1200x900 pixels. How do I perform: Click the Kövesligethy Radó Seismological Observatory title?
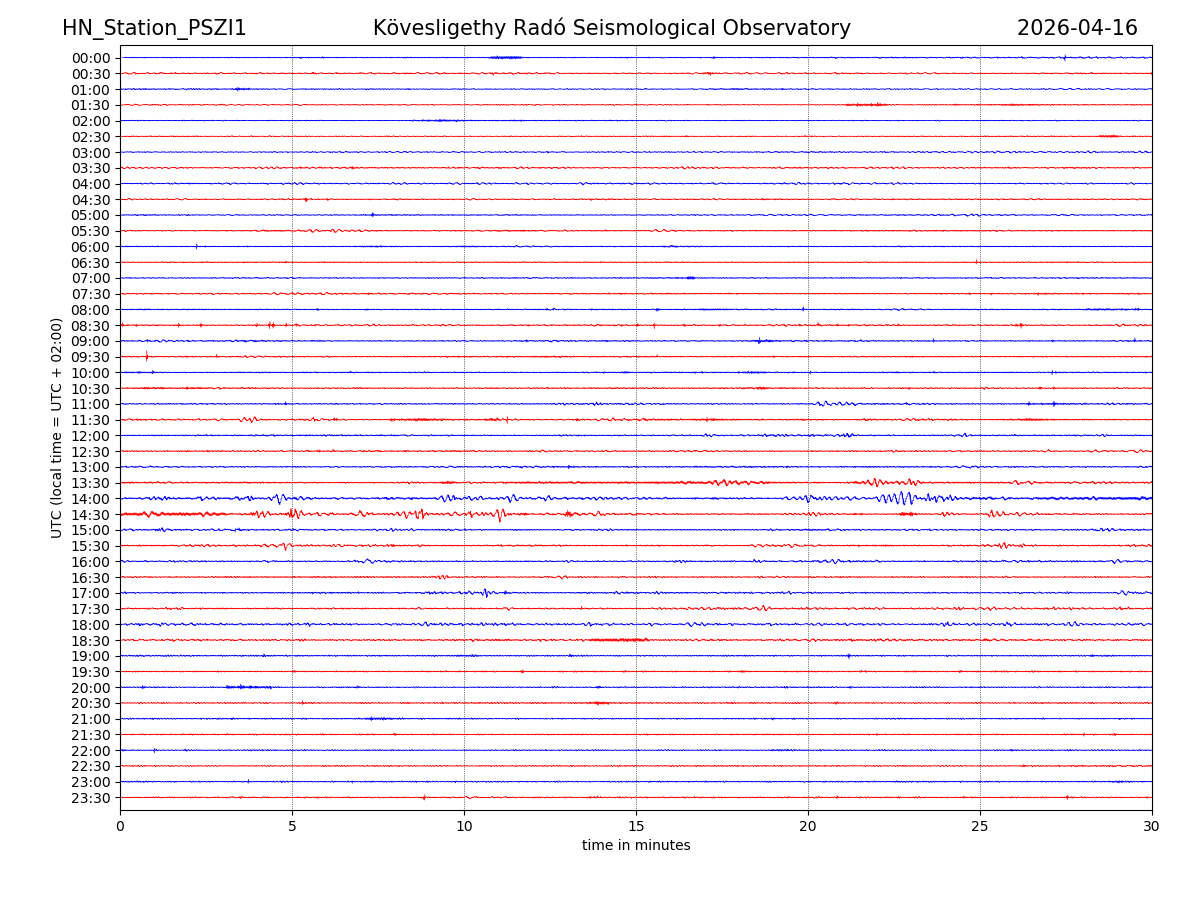(611, 29)
